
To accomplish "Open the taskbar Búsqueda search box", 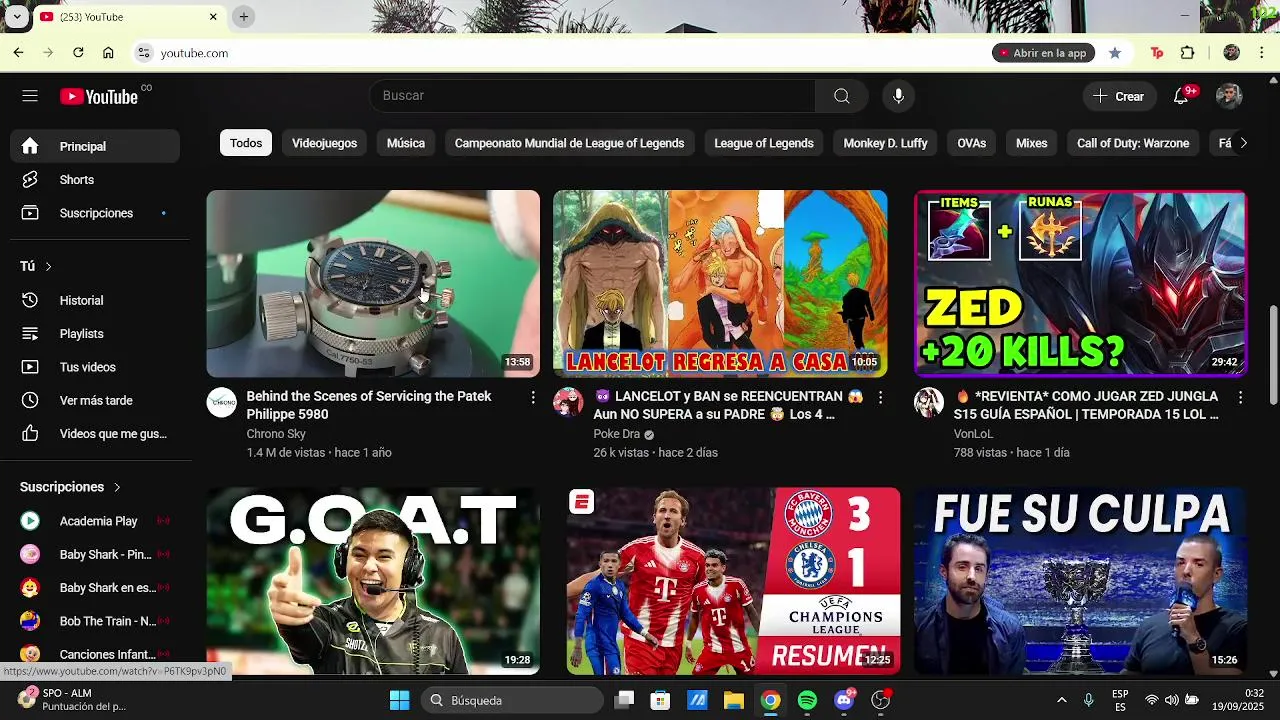I will (514, 700).
